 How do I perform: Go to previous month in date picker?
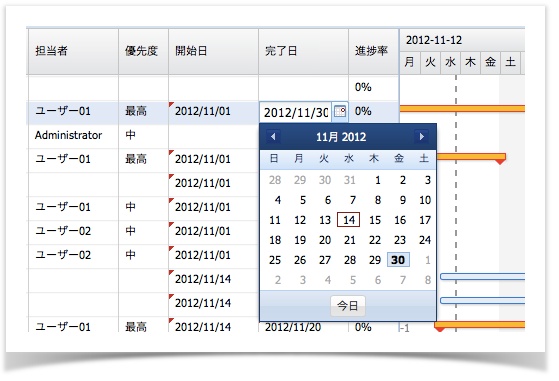273,137
